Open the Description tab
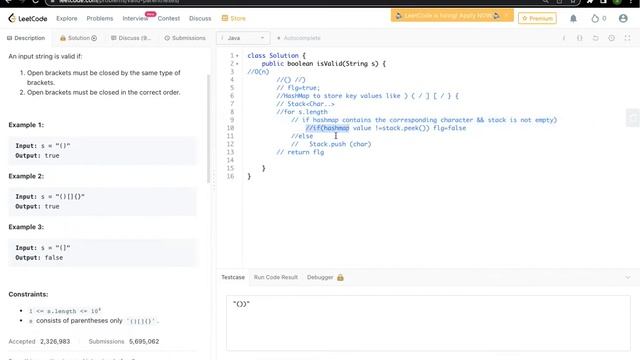The height and width of the screenshot is (360, 640). point(26,38)
